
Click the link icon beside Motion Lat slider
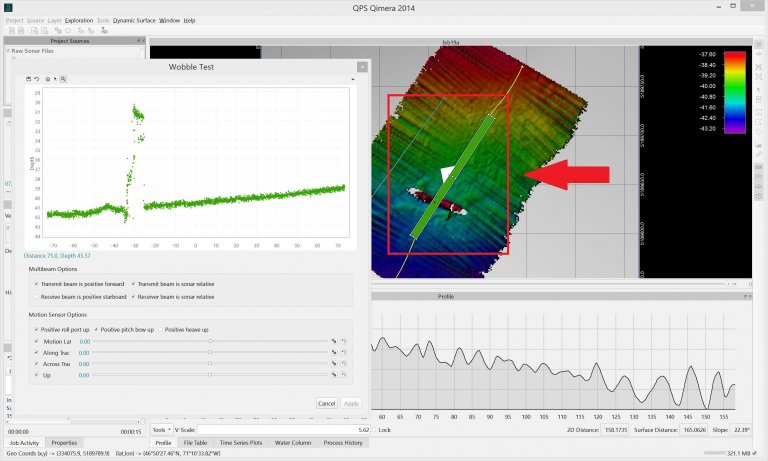click(x=334, y=341)
